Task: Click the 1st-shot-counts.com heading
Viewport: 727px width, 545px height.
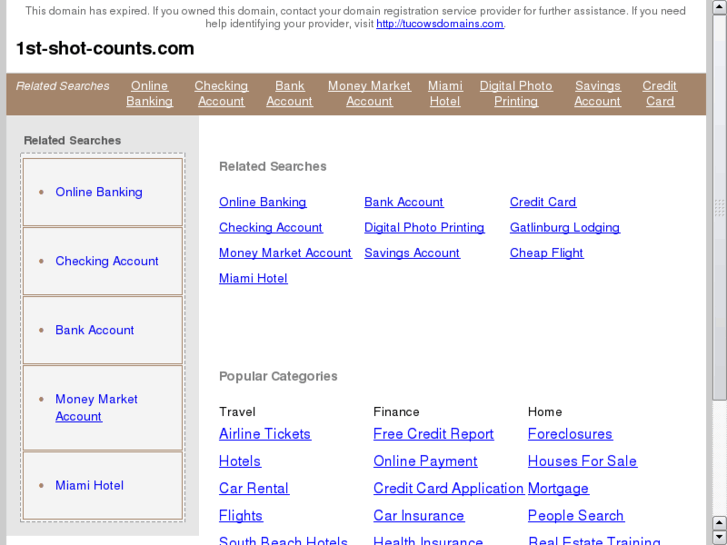Action: [x=105, y=49]
